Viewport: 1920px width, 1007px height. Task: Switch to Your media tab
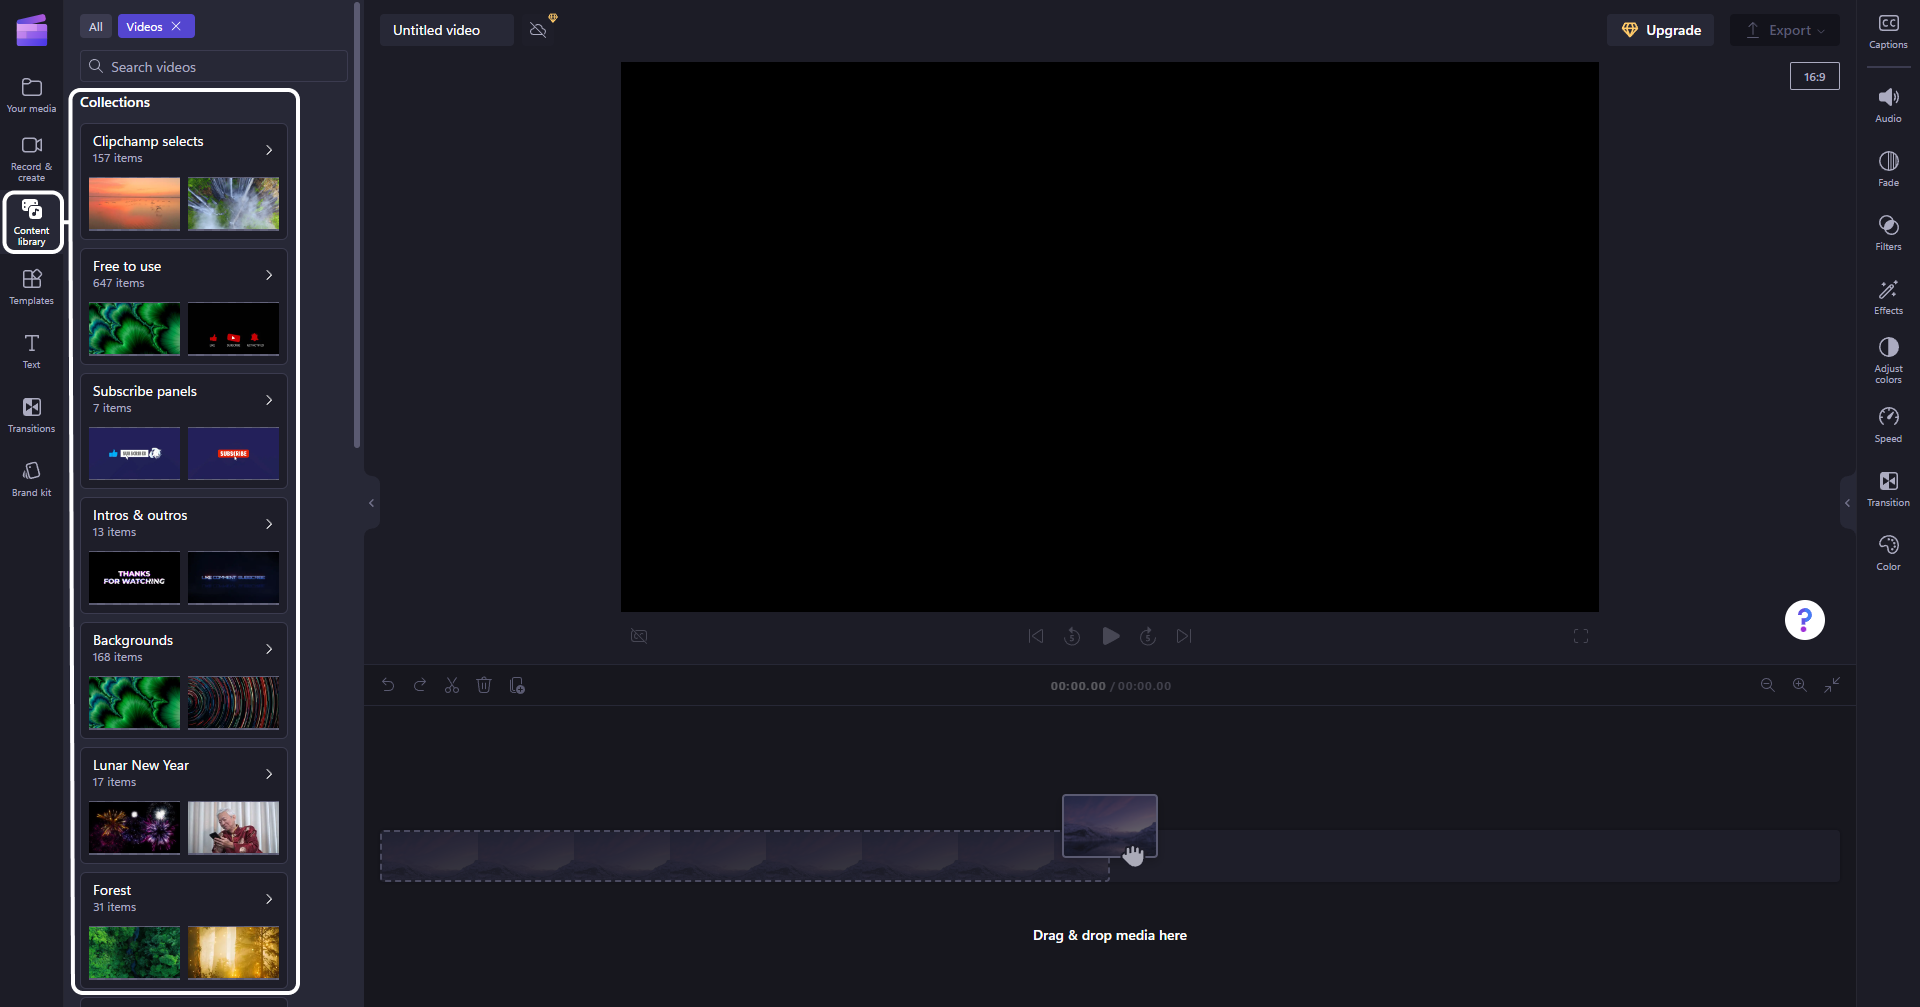[x=31, y=94]
